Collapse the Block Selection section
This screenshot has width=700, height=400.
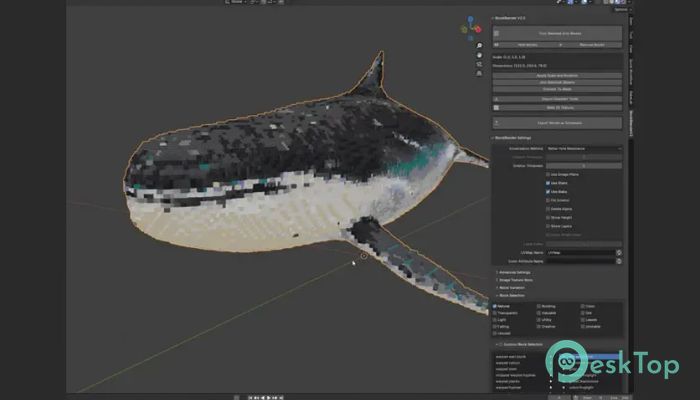tap(511, 296)
